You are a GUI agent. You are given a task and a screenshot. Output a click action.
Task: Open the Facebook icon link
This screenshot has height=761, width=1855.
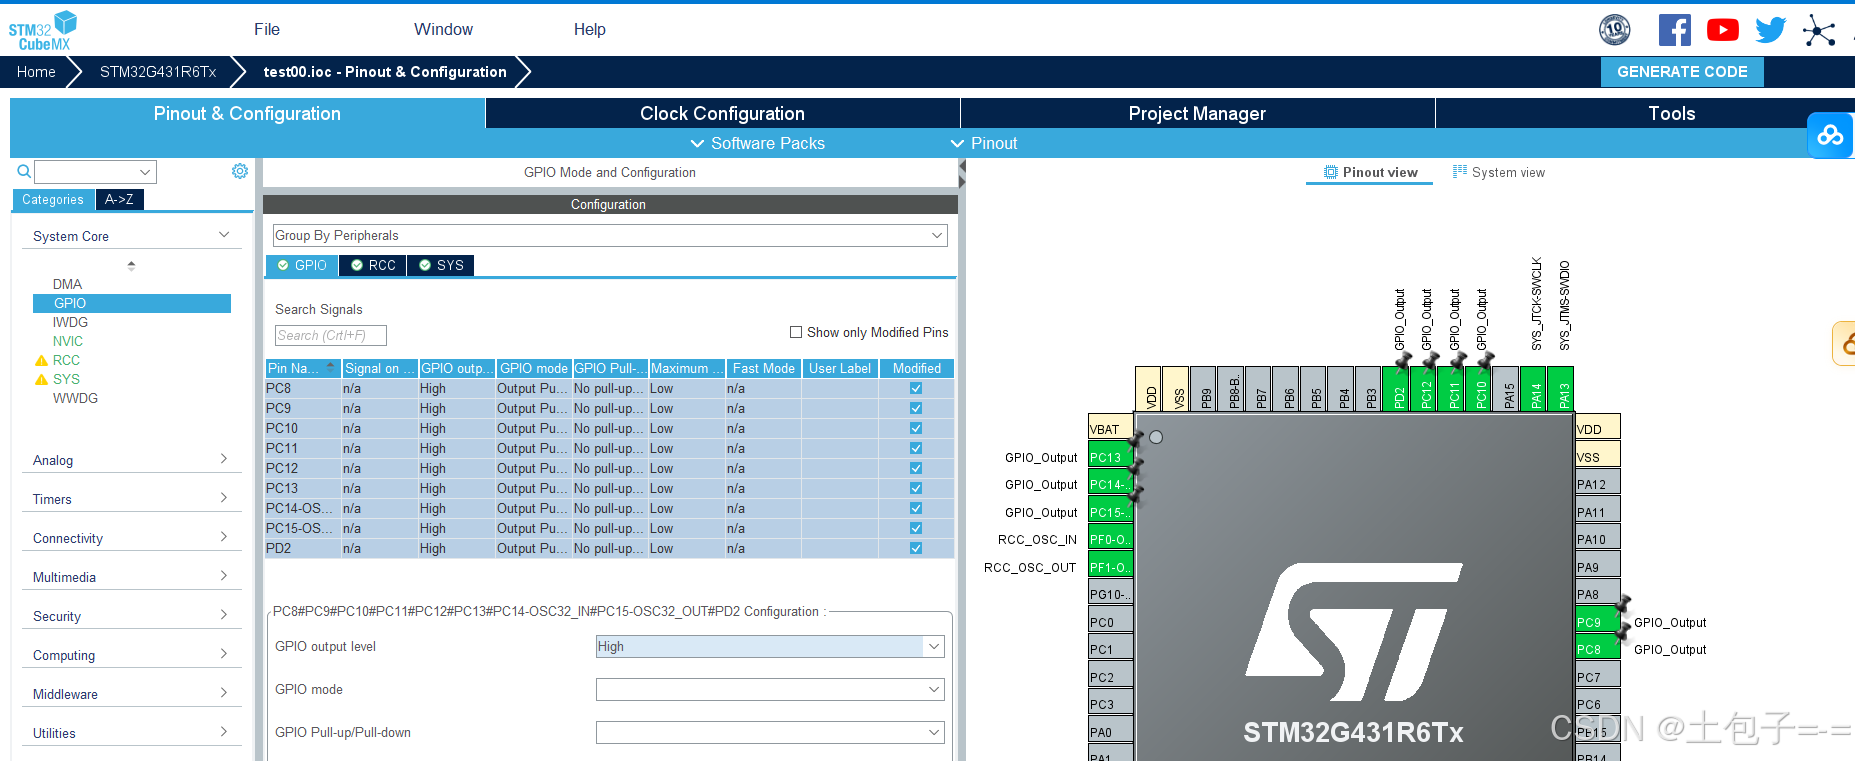1675,30
